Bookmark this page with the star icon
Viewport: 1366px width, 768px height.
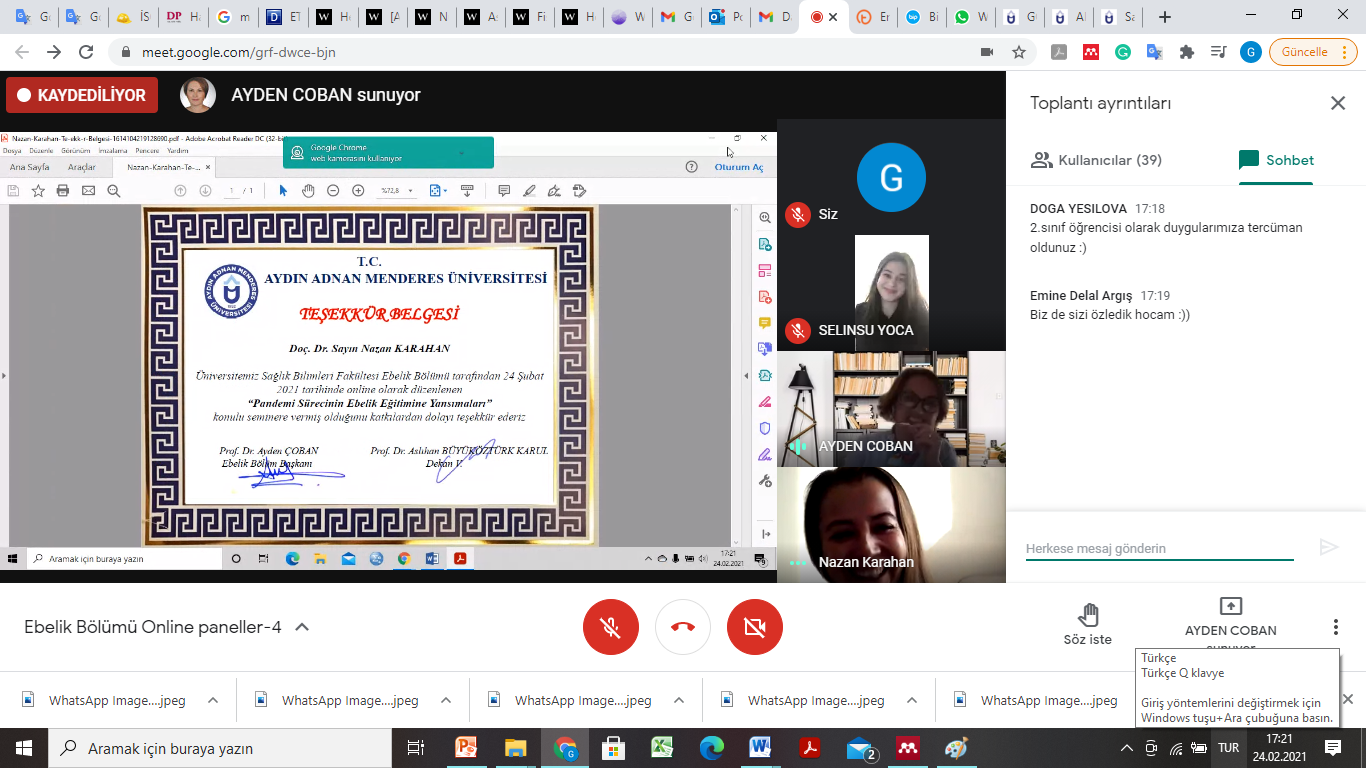click(x=1019, y=52)
